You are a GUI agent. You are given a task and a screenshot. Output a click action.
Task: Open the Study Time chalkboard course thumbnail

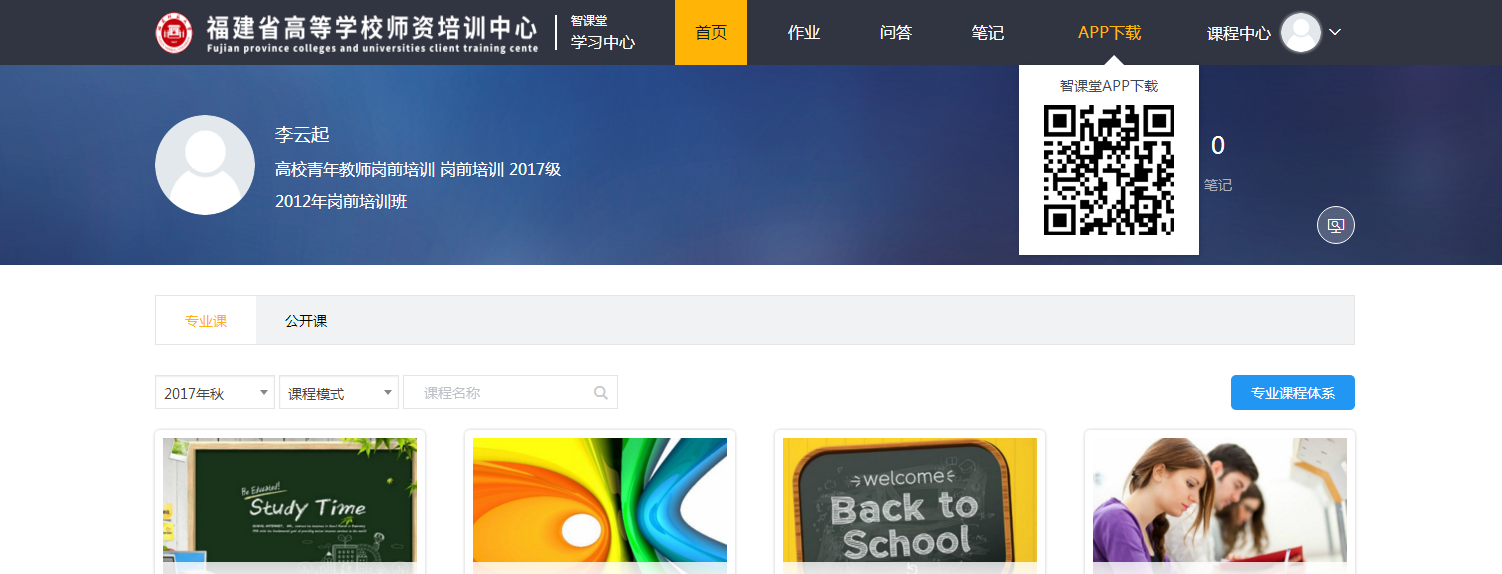click(x=290, y=503)
